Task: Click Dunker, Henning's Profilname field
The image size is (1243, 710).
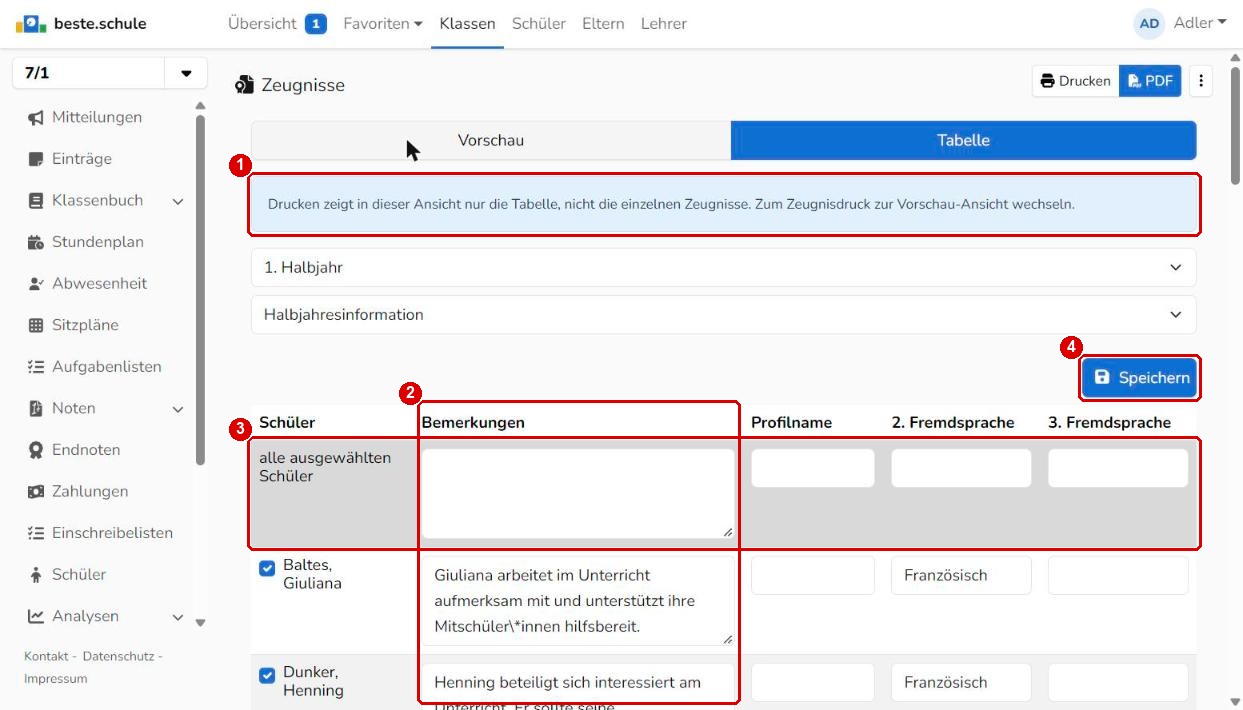Action: pos(813,683)
